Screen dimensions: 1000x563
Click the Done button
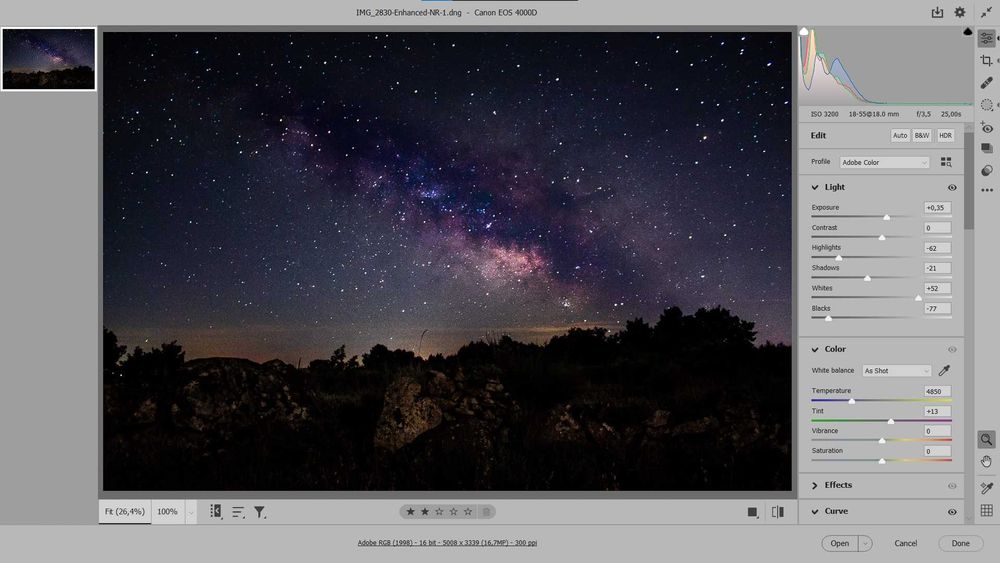pyautogui.click(x=960, y=543)
